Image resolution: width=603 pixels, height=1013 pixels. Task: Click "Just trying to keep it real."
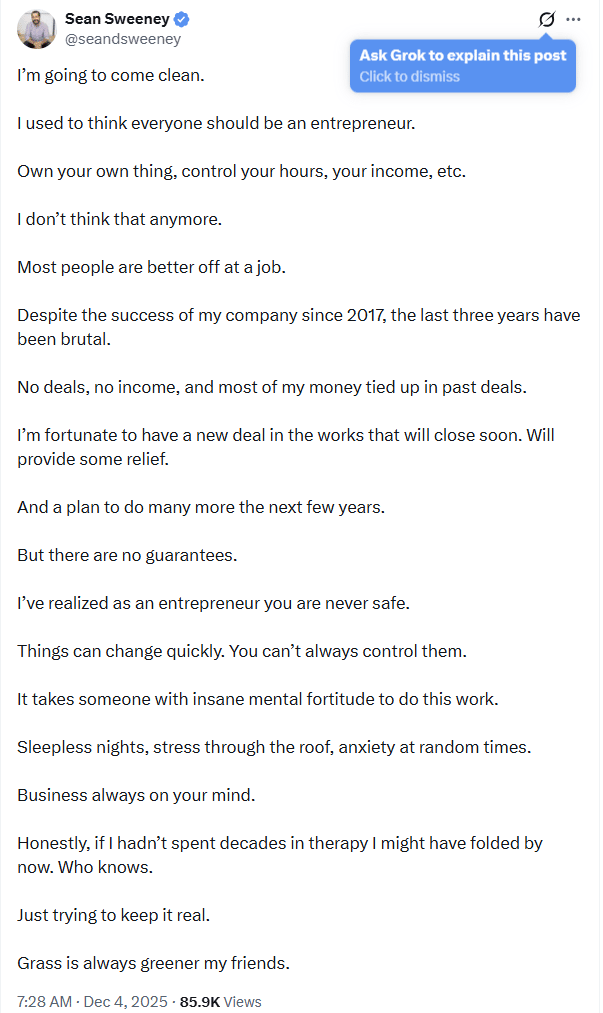tap(113, 915)
